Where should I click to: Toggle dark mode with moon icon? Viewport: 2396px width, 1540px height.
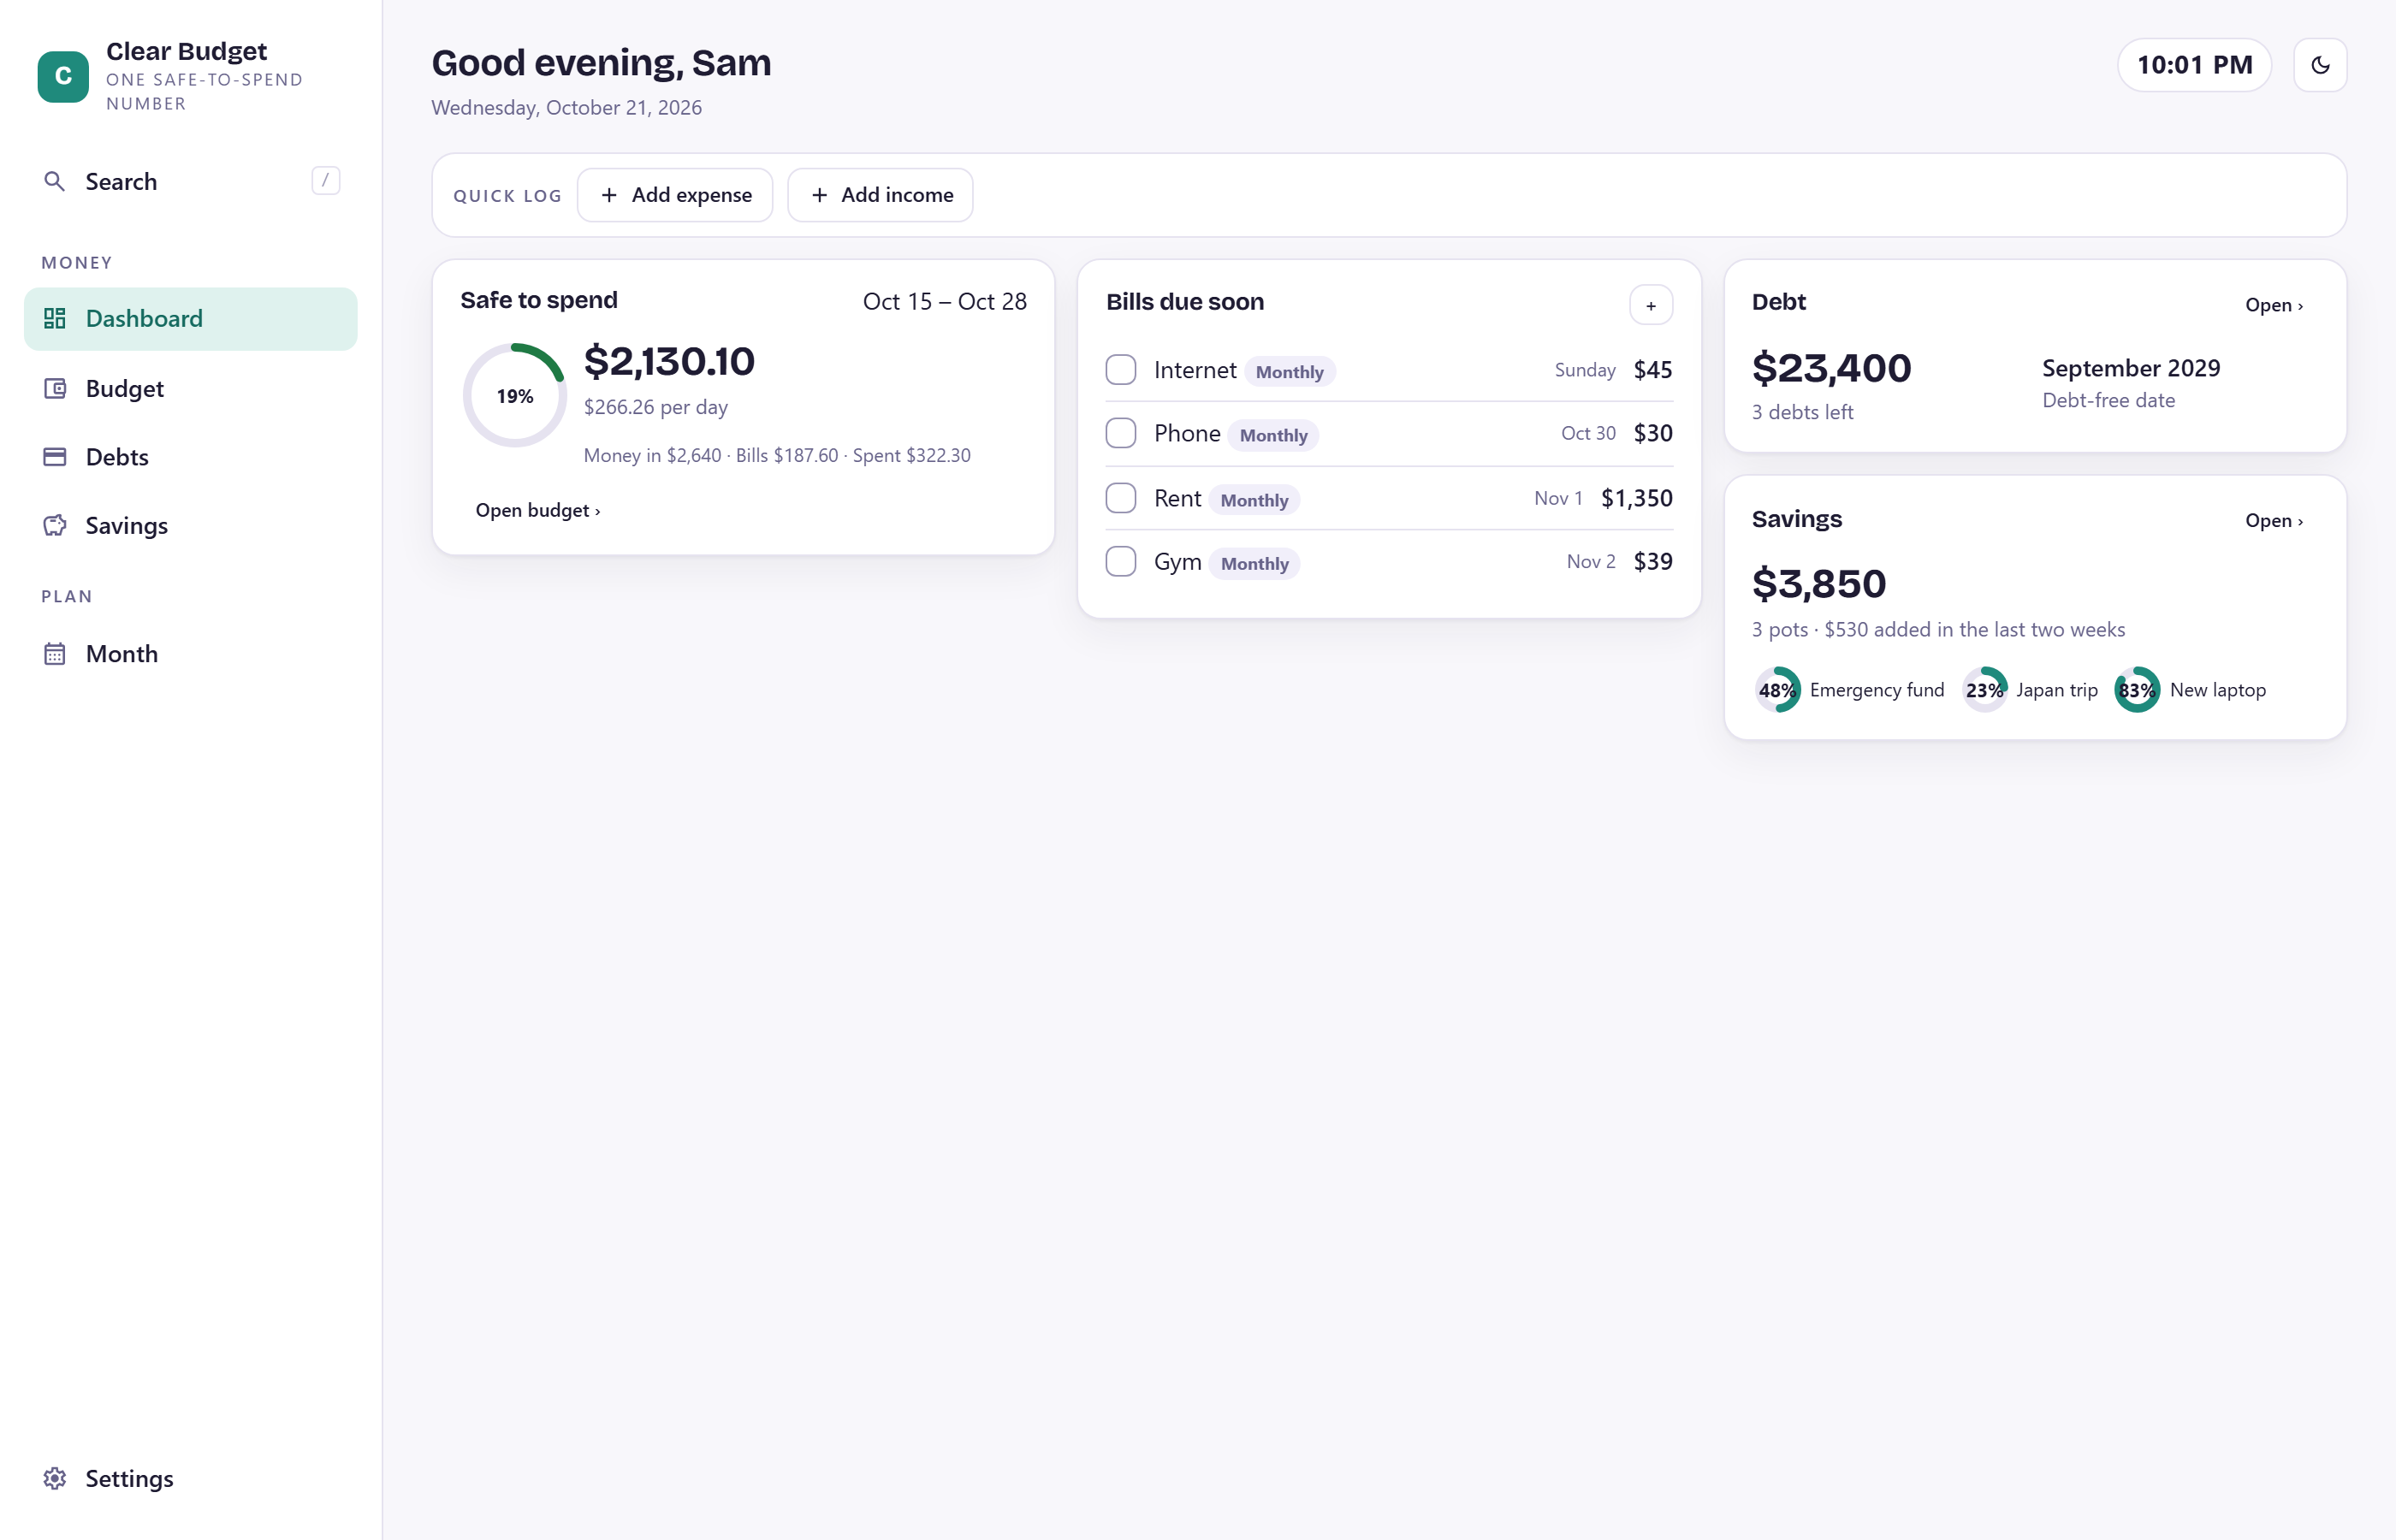click(2320, 65)
